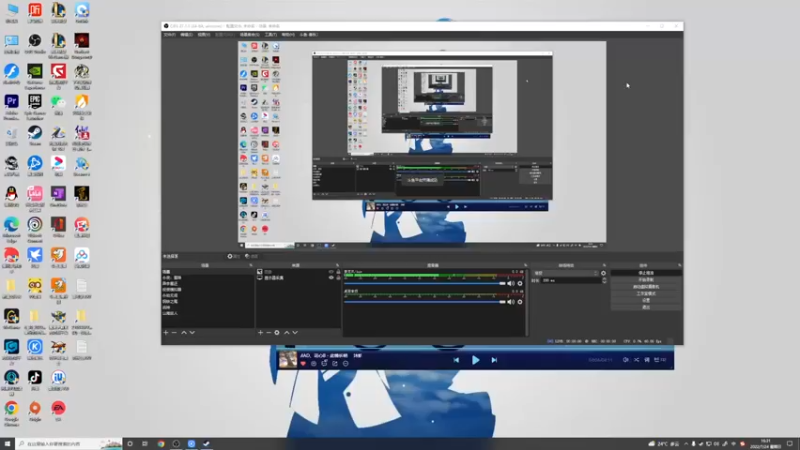Move selected scene down with arrow
Viewport: 800px width, 450px height.
click(x=192, y=333)
